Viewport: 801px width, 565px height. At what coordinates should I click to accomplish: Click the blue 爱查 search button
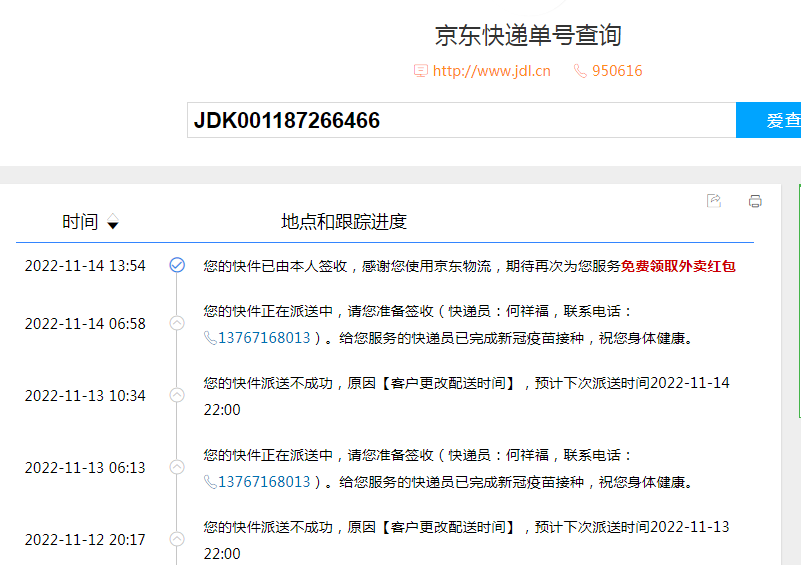coord(768,120)
